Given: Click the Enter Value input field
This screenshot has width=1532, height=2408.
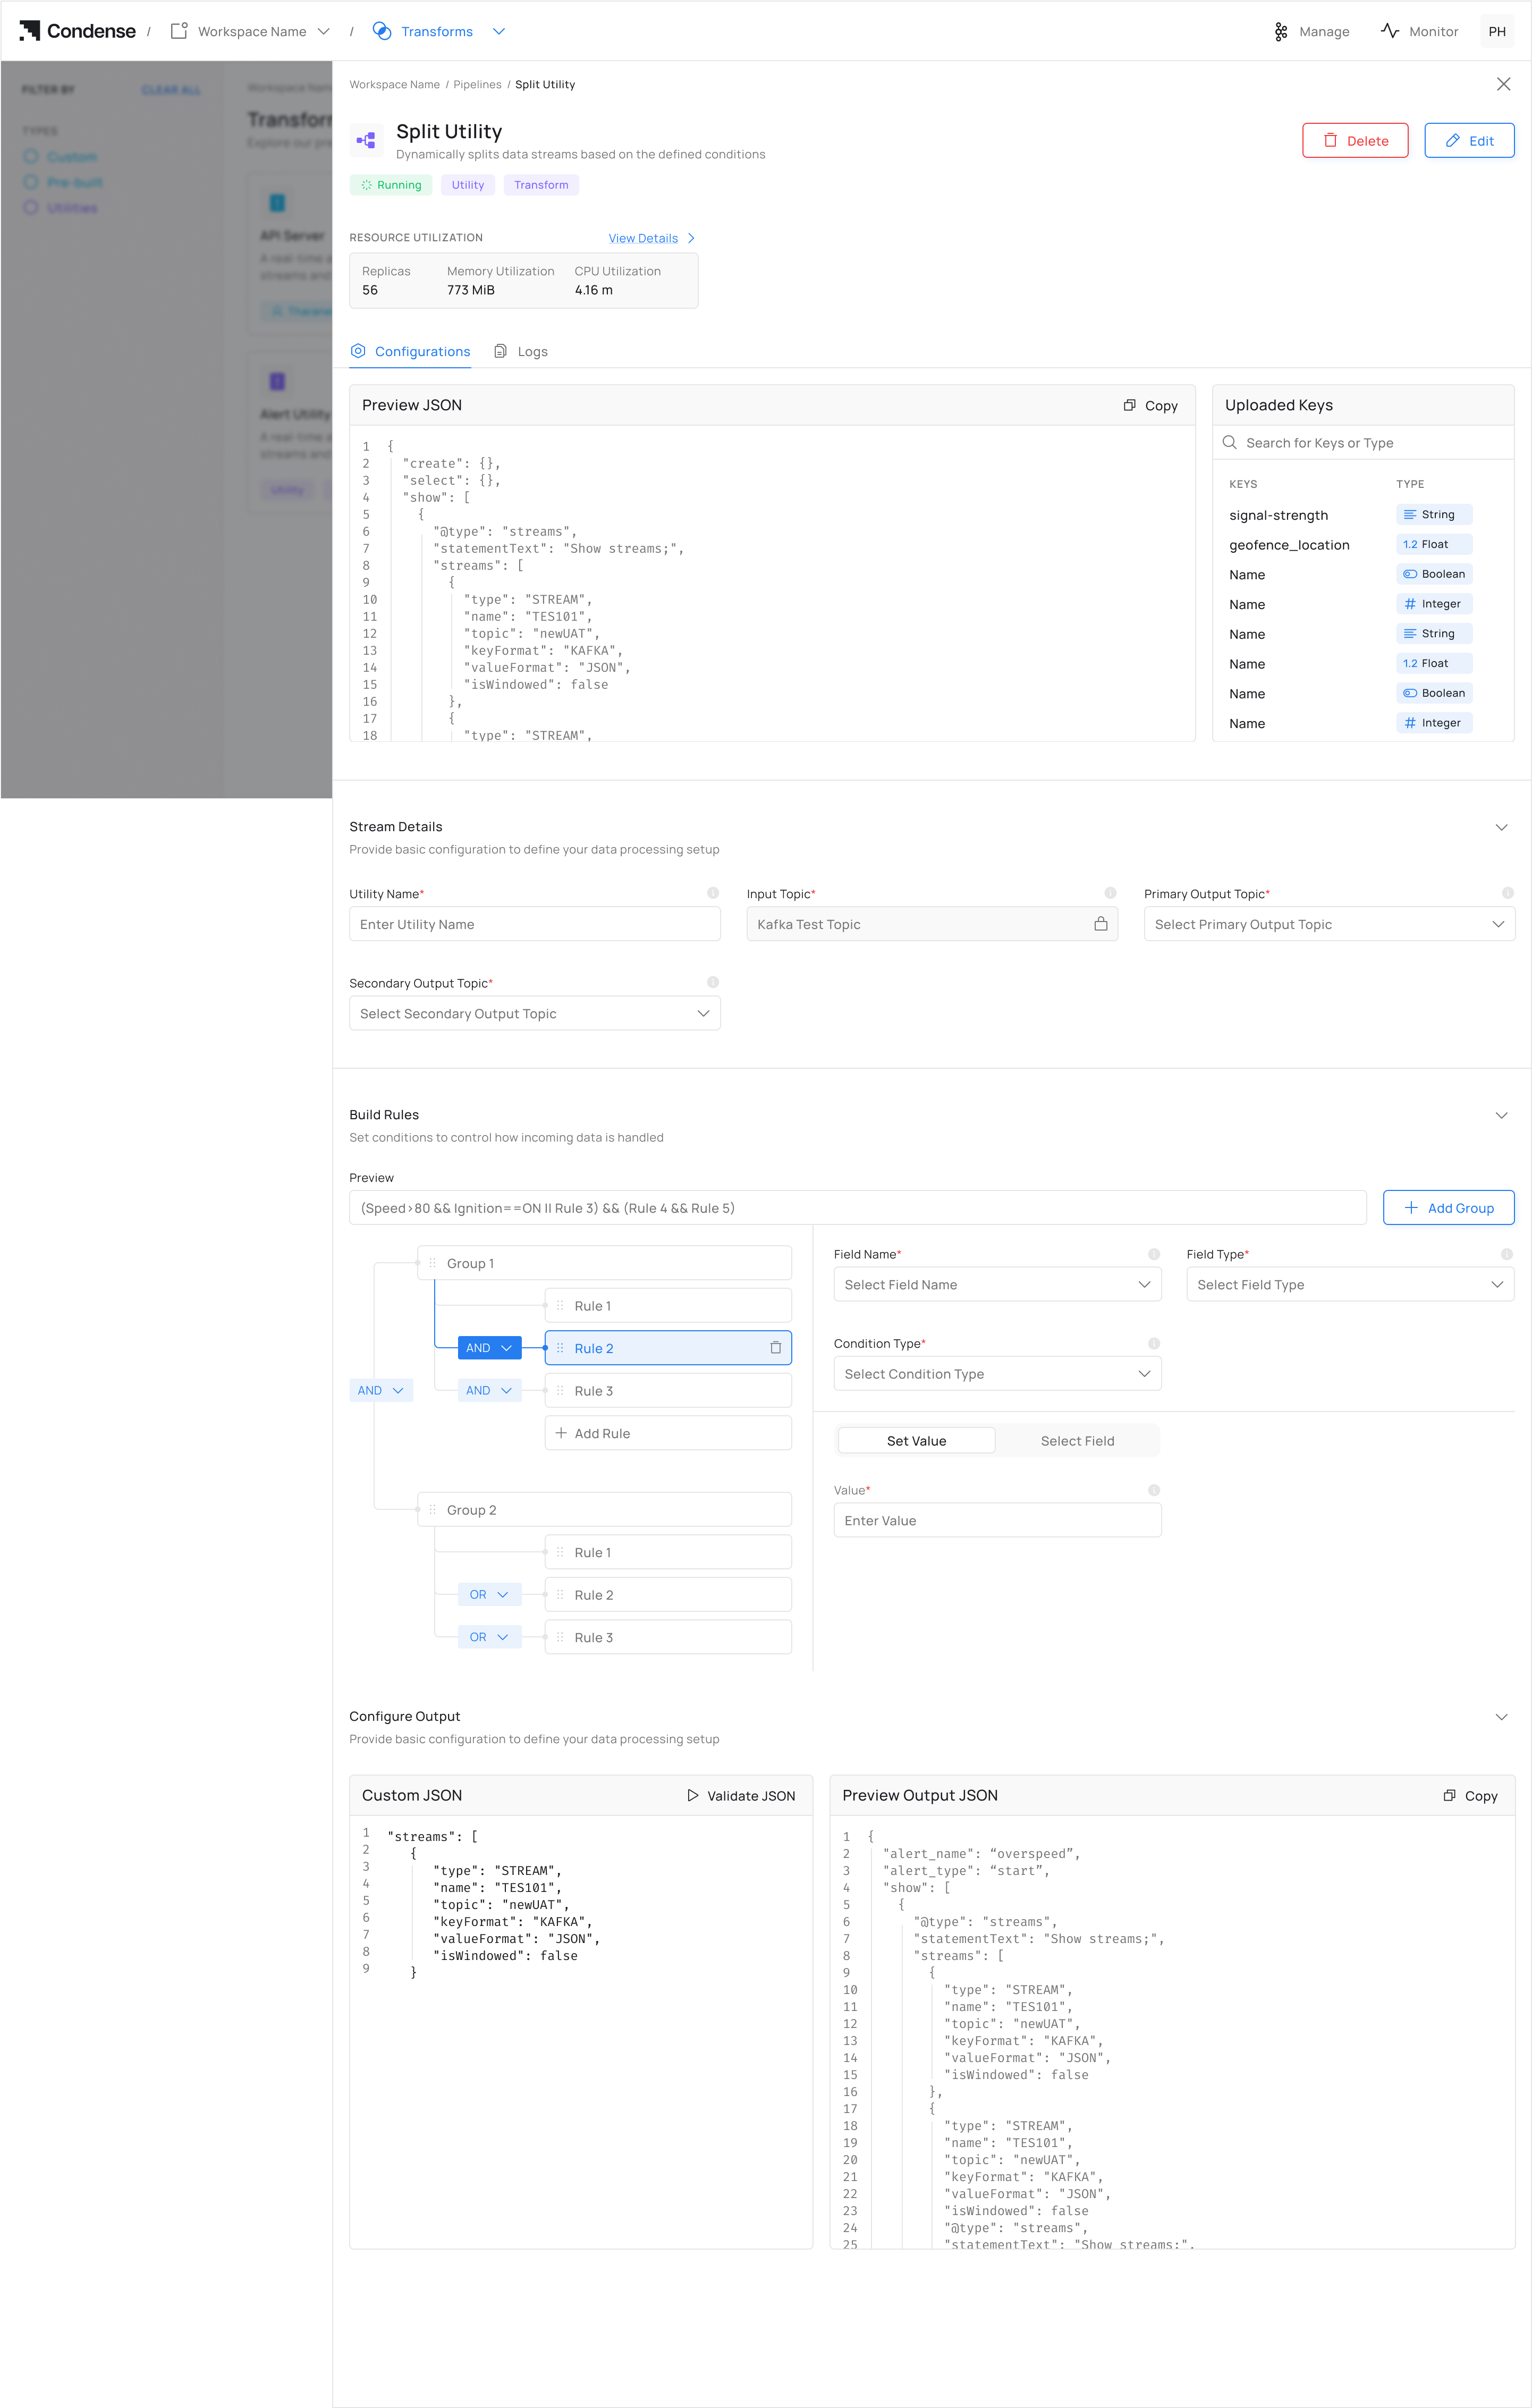Looking at the screenshot, I should [997, 1520].
